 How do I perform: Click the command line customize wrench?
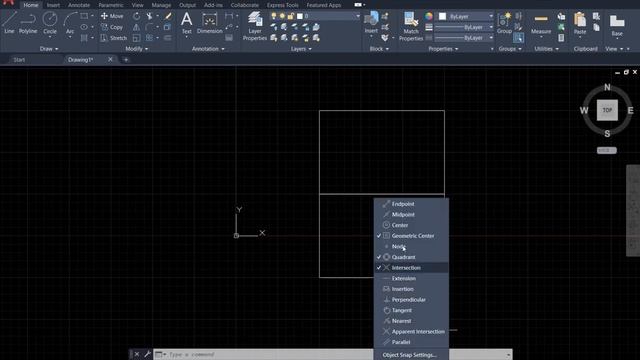point(147,354)
